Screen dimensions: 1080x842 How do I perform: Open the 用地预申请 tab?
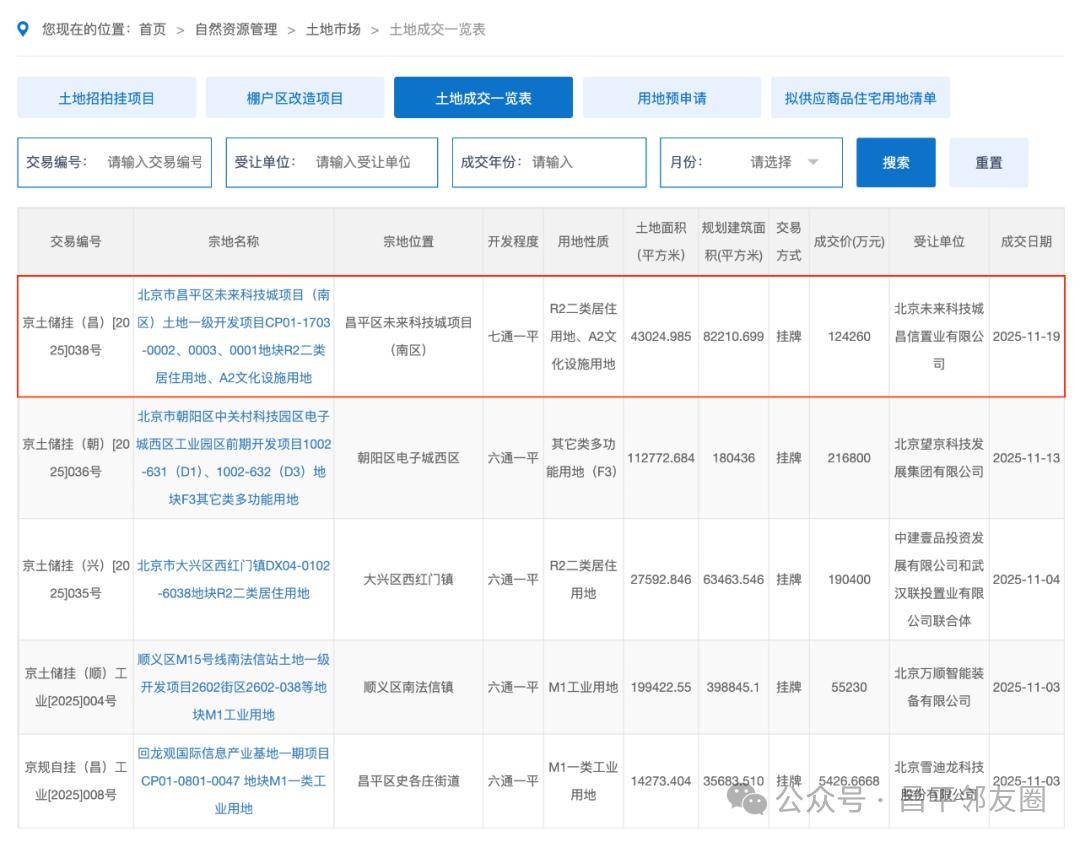tap(671, 98)
